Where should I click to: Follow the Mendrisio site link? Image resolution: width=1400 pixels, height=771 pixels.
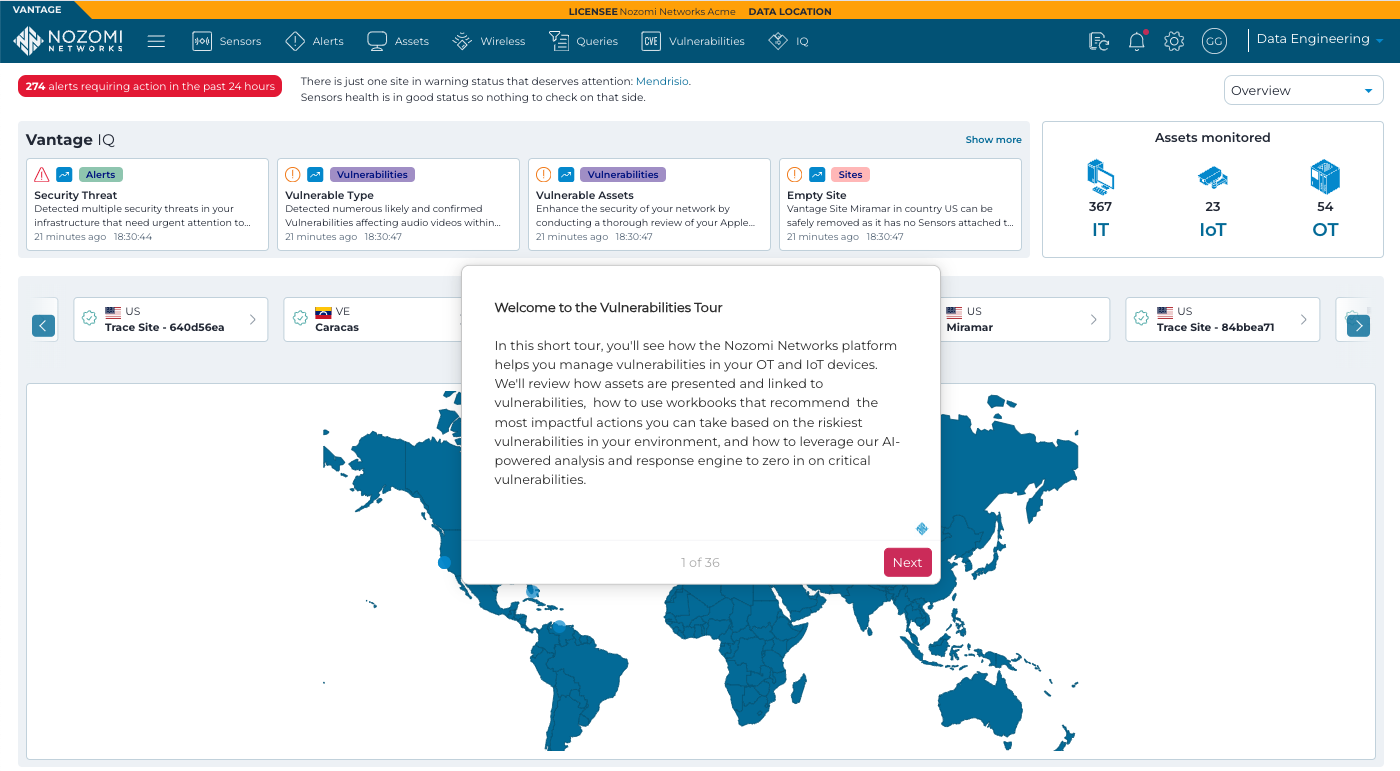point(662,81)
